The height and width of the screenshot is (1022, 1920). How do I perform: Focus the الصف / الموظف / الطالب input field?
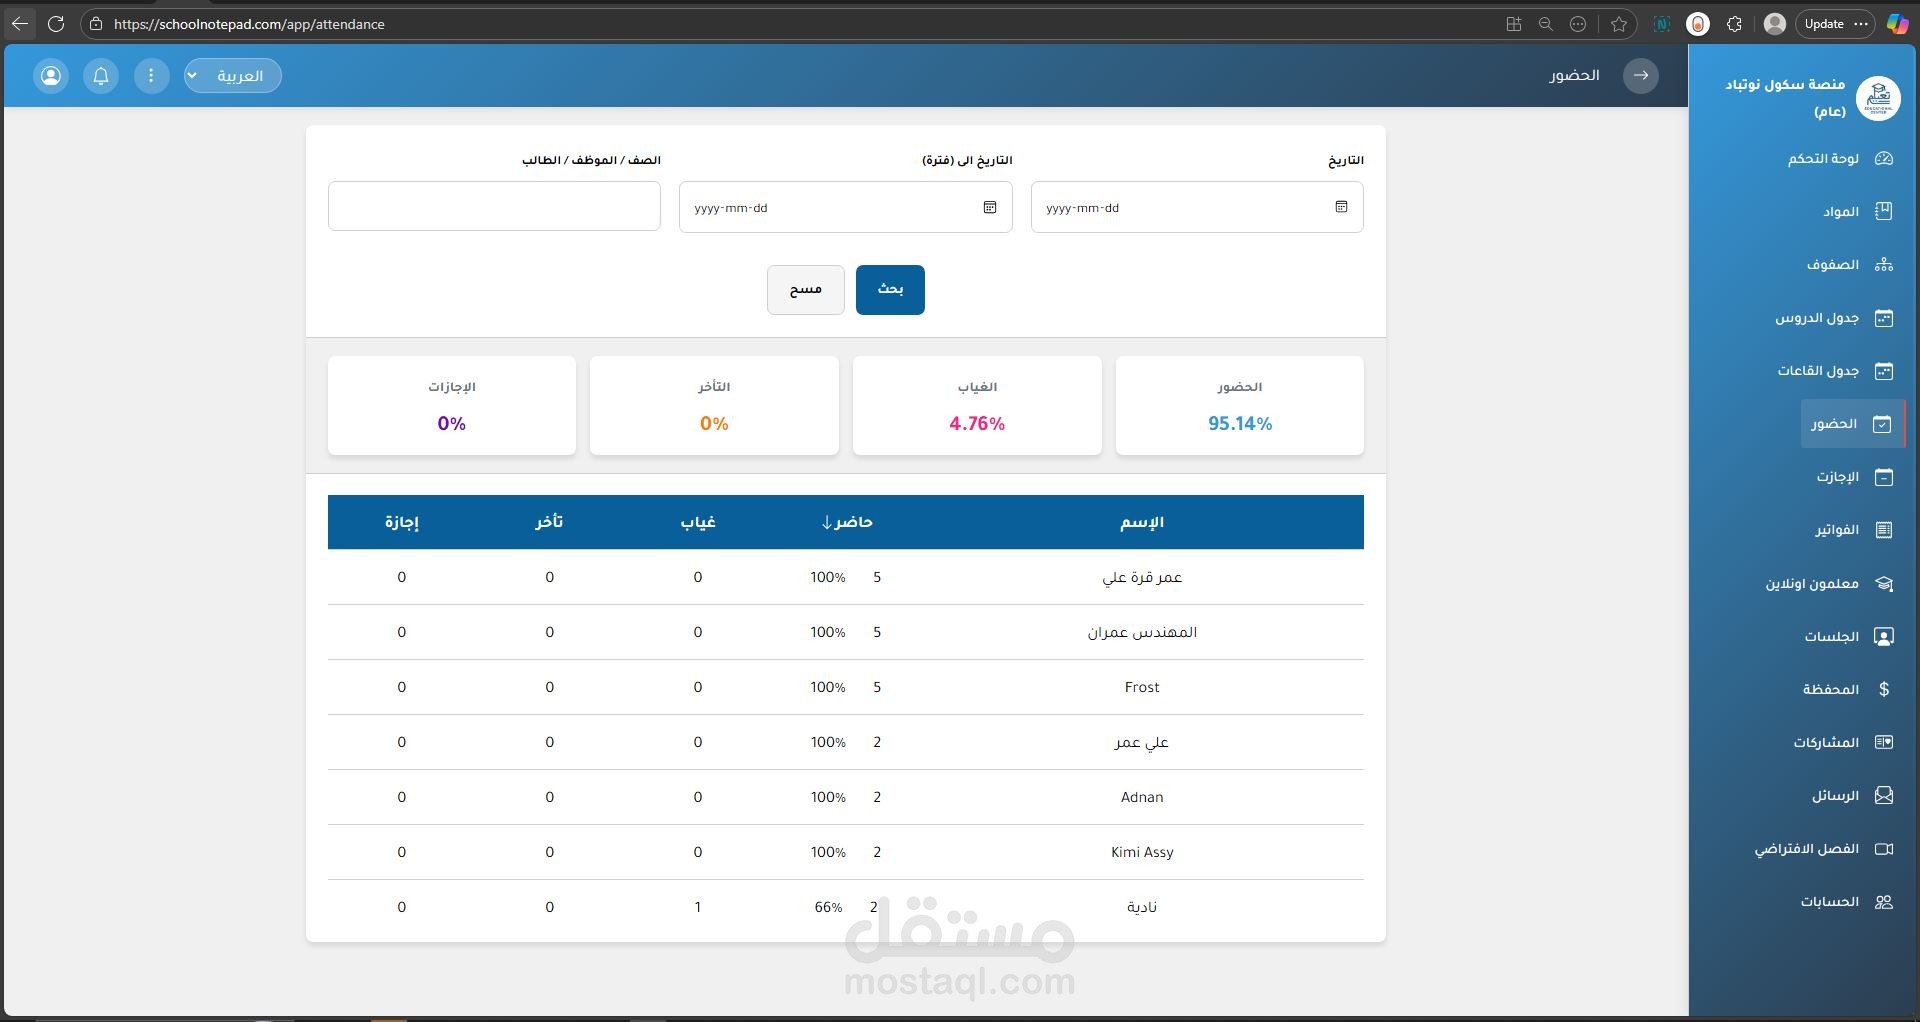[x=494, y=206]
